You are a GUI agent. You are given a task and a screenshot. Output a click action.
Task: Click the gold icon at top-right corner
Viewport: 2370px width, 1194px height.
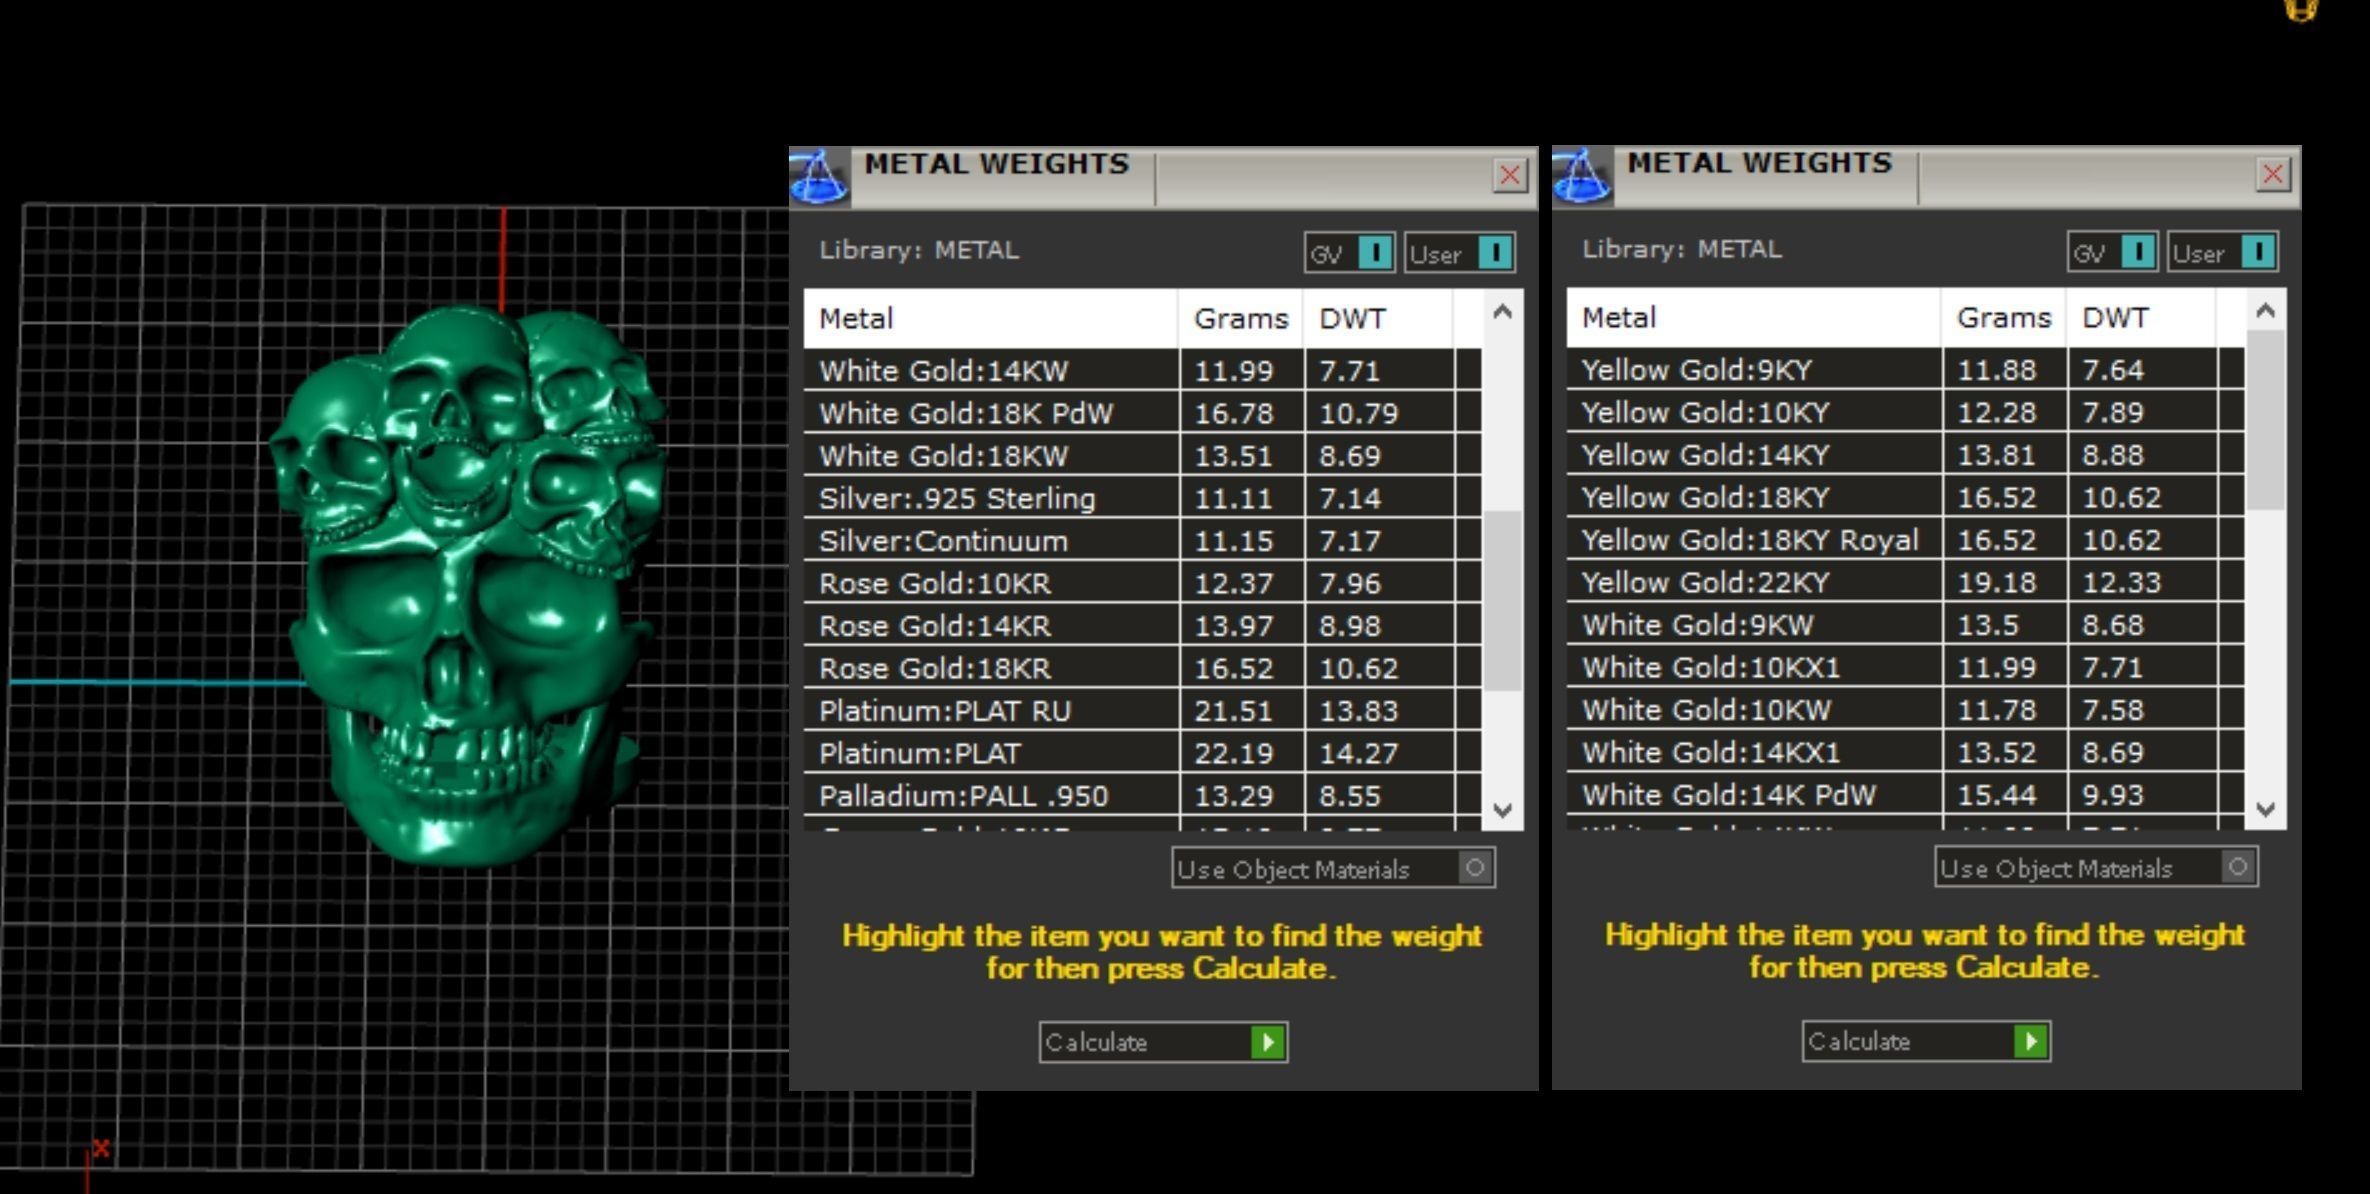coord(2301,10)
